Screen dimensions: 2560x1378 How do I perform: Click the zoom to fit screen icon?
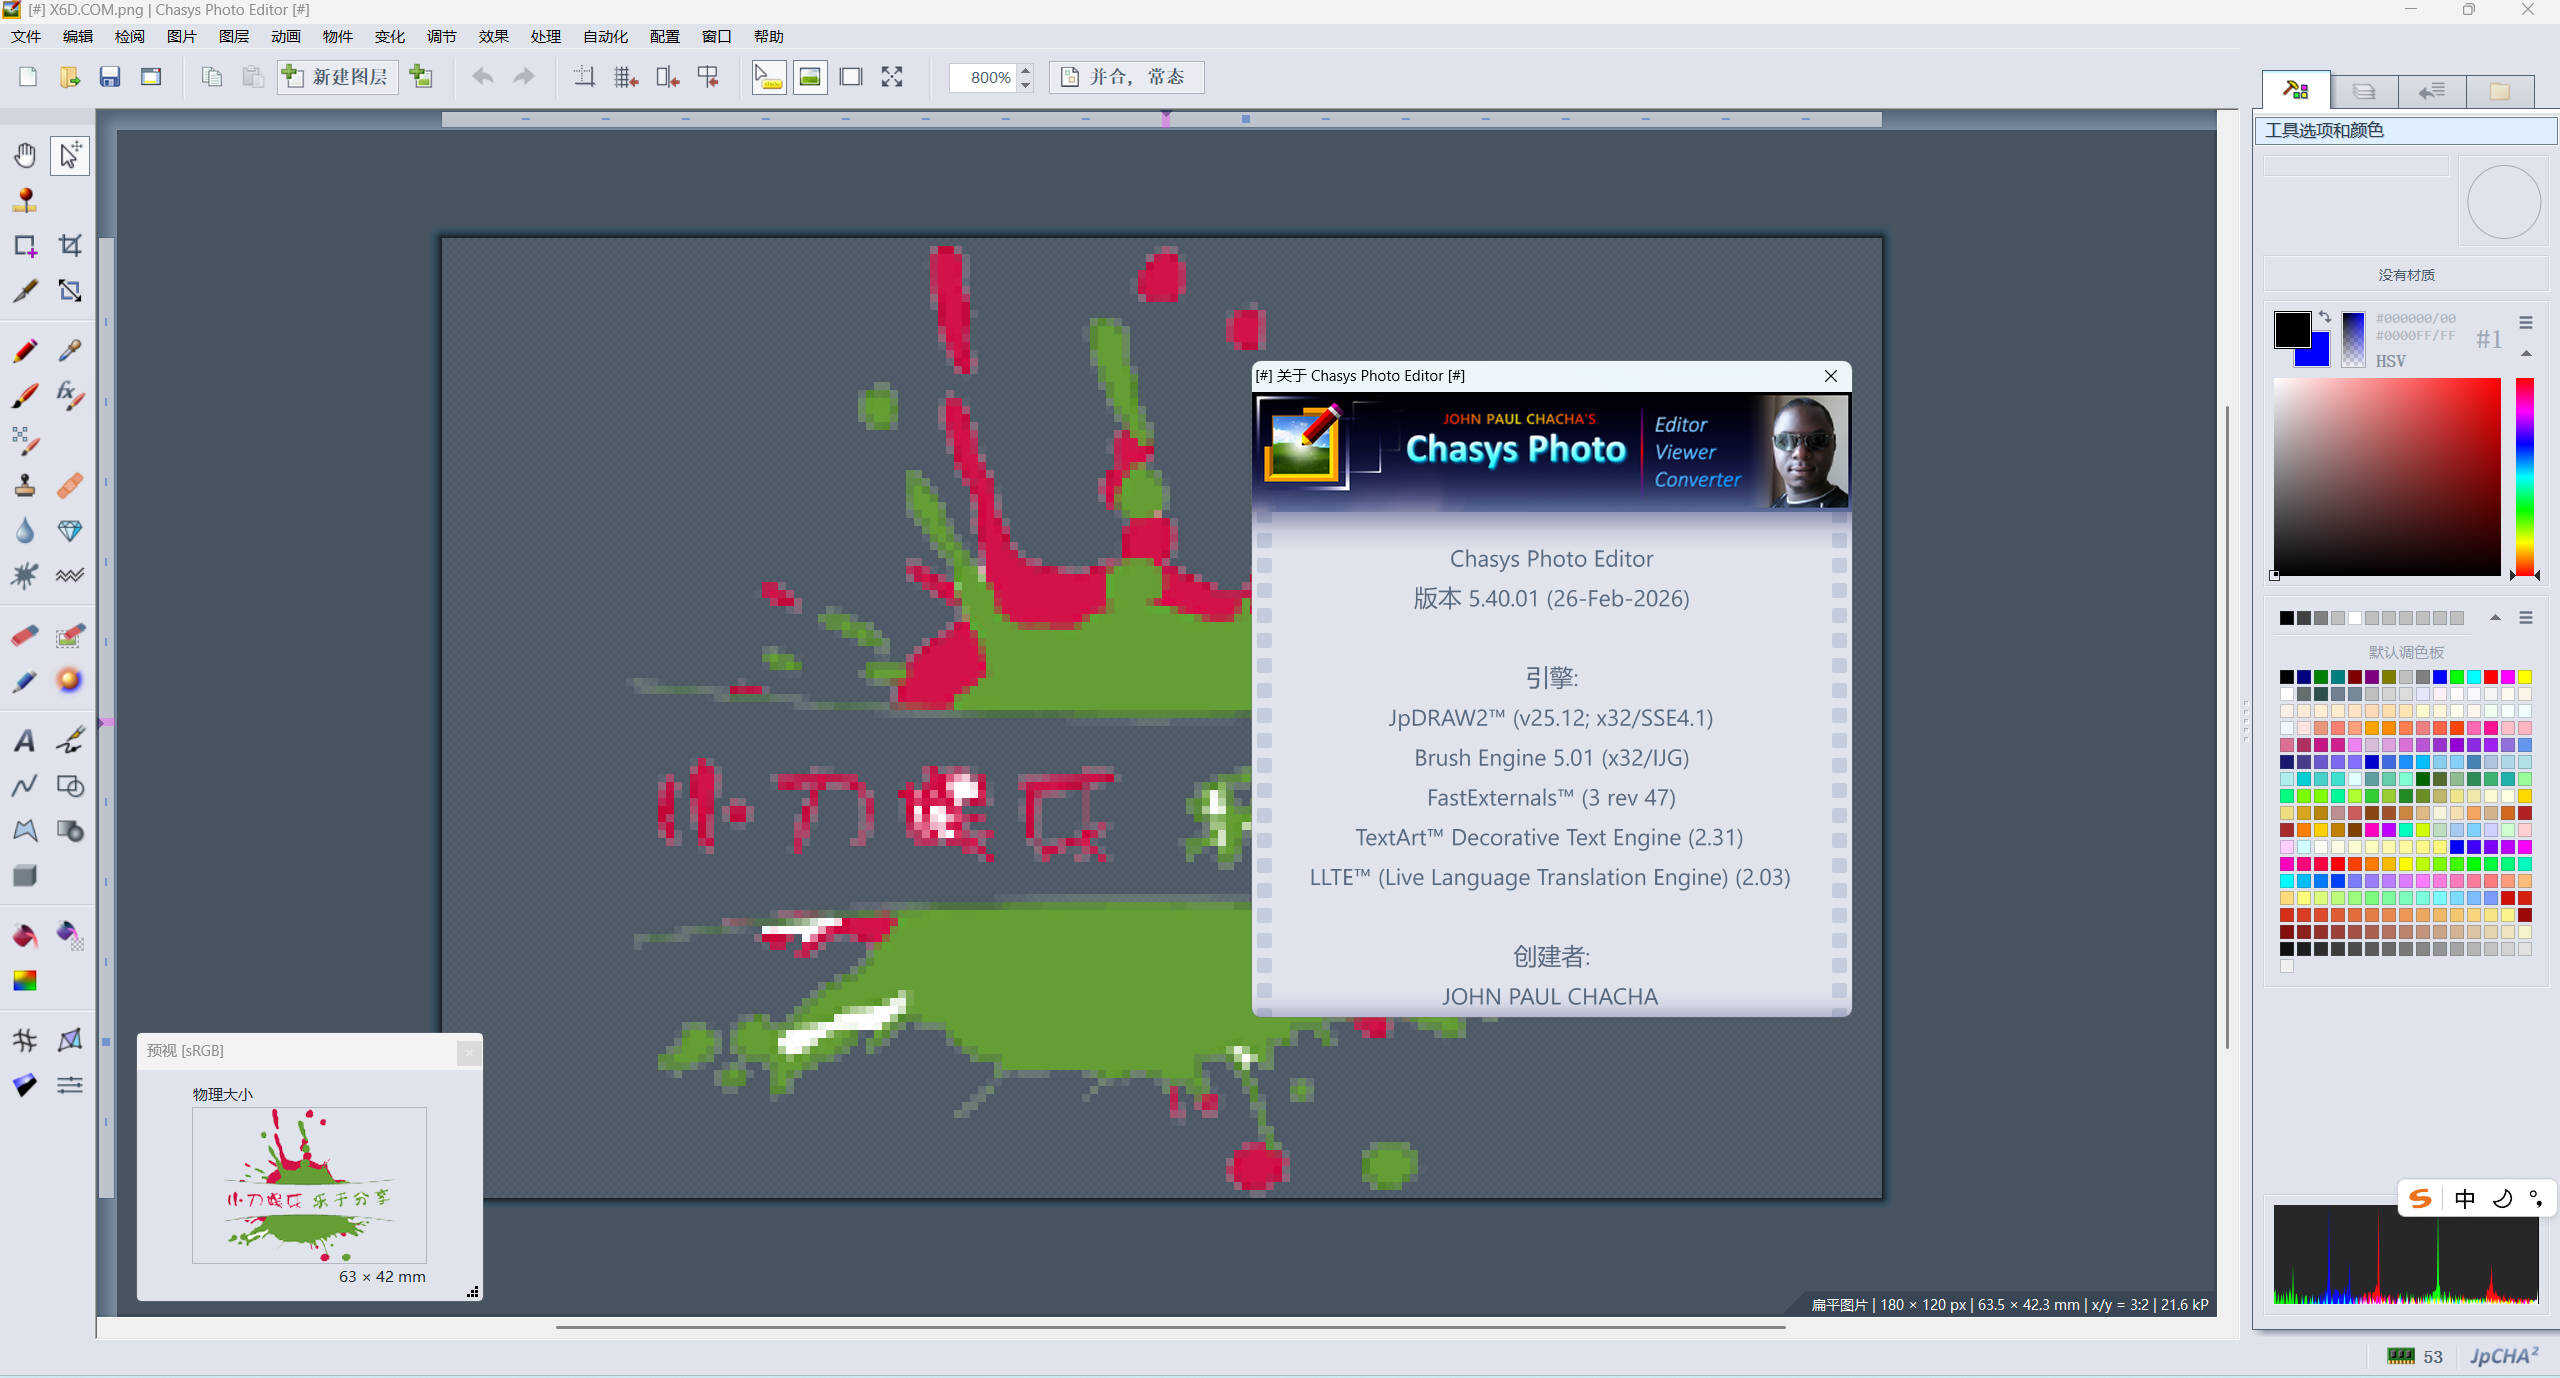click(x=891, y=77)
